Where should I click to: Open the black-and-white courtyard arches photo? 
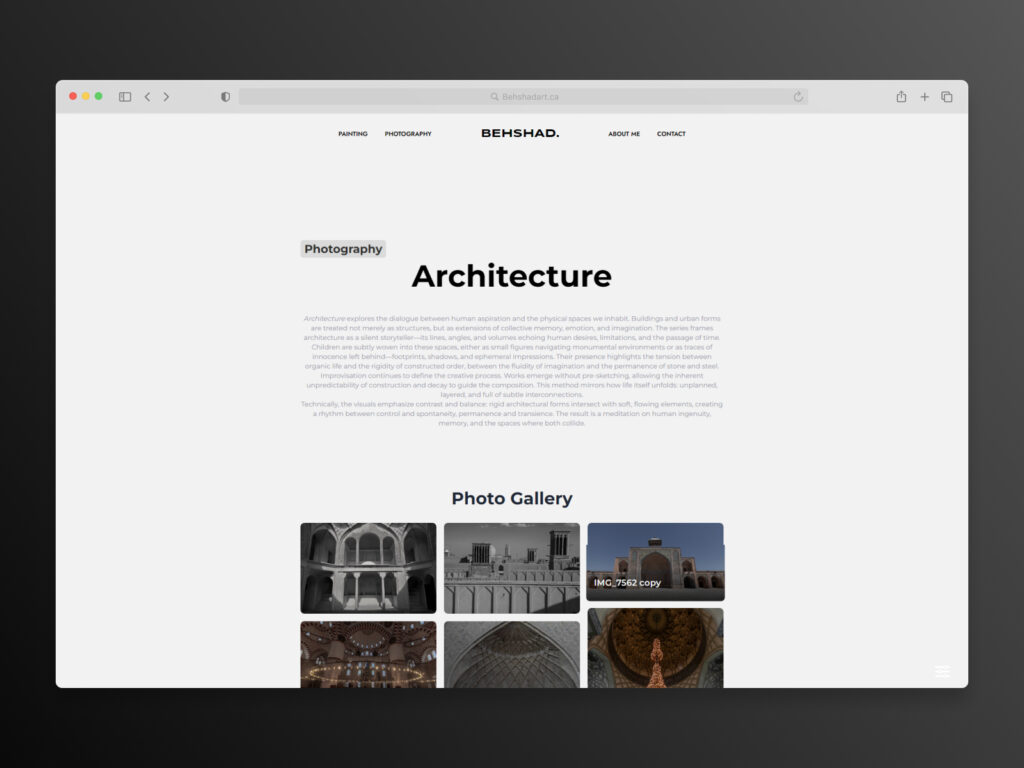point(368,568)
